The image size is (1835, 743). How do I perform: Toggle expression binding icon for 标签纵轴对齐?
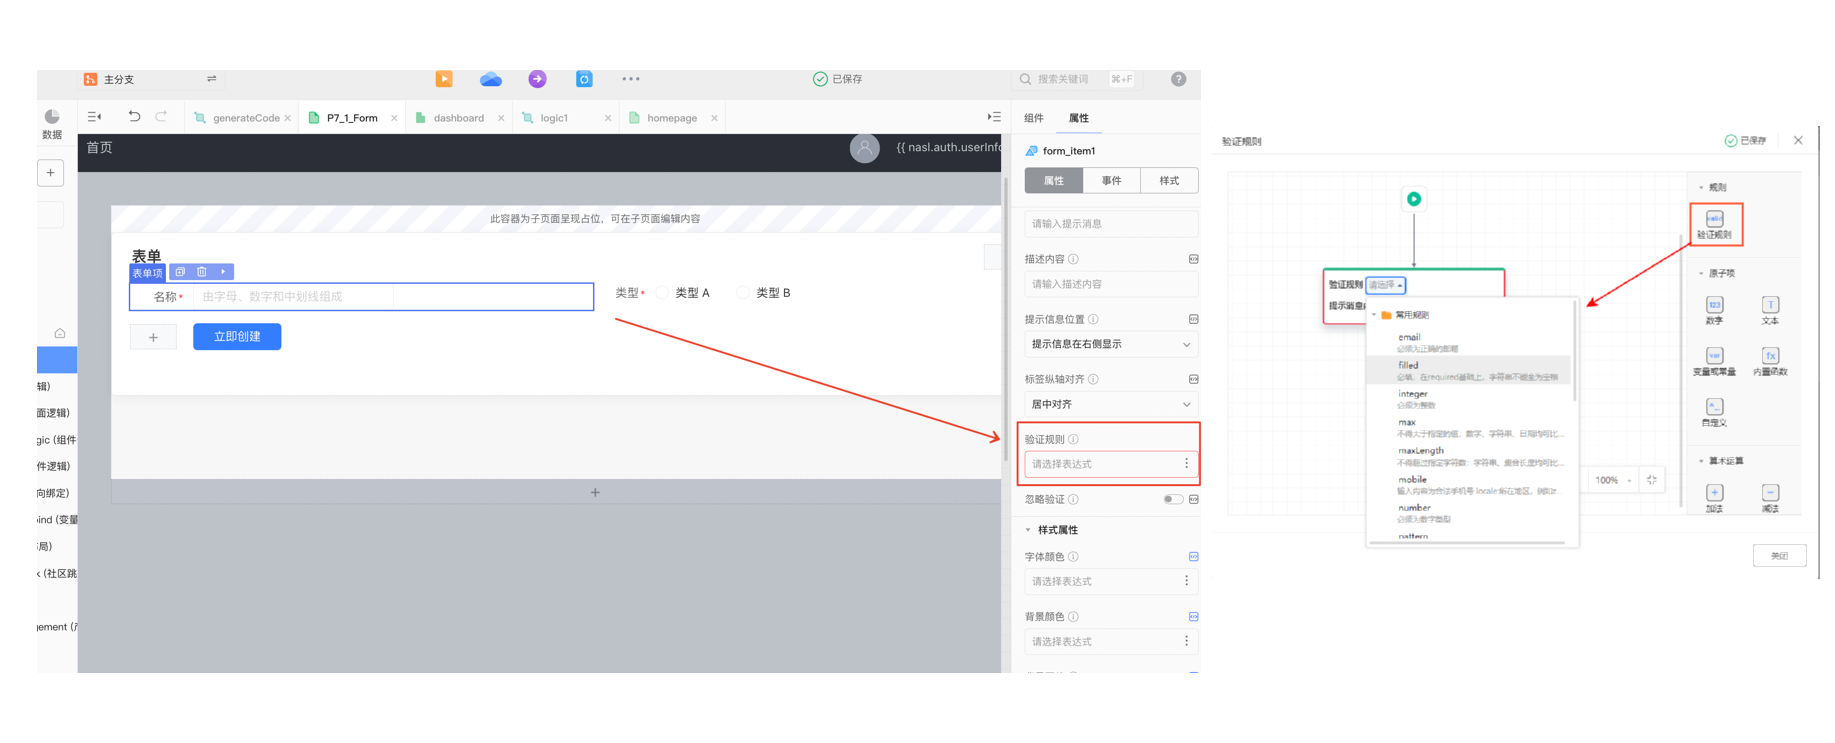(x=1193, y=379)
